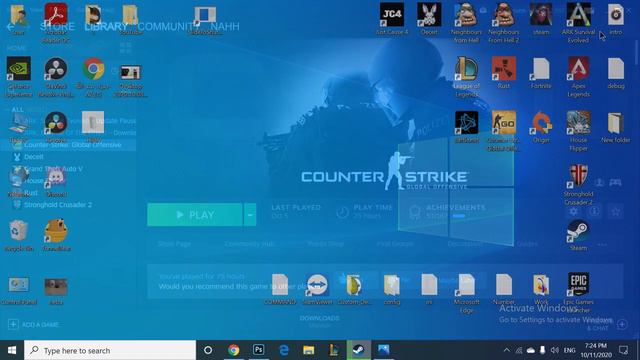This screenshot has height=360, width=640.
Task: Open the taskbar clock showing 7:24 PM
Action: (x=596, y=350)
